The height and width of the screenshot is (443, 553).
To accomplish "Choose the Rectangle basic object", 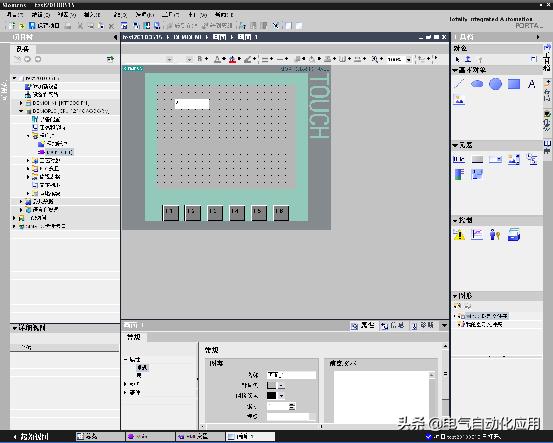I will tap(514, 84).
